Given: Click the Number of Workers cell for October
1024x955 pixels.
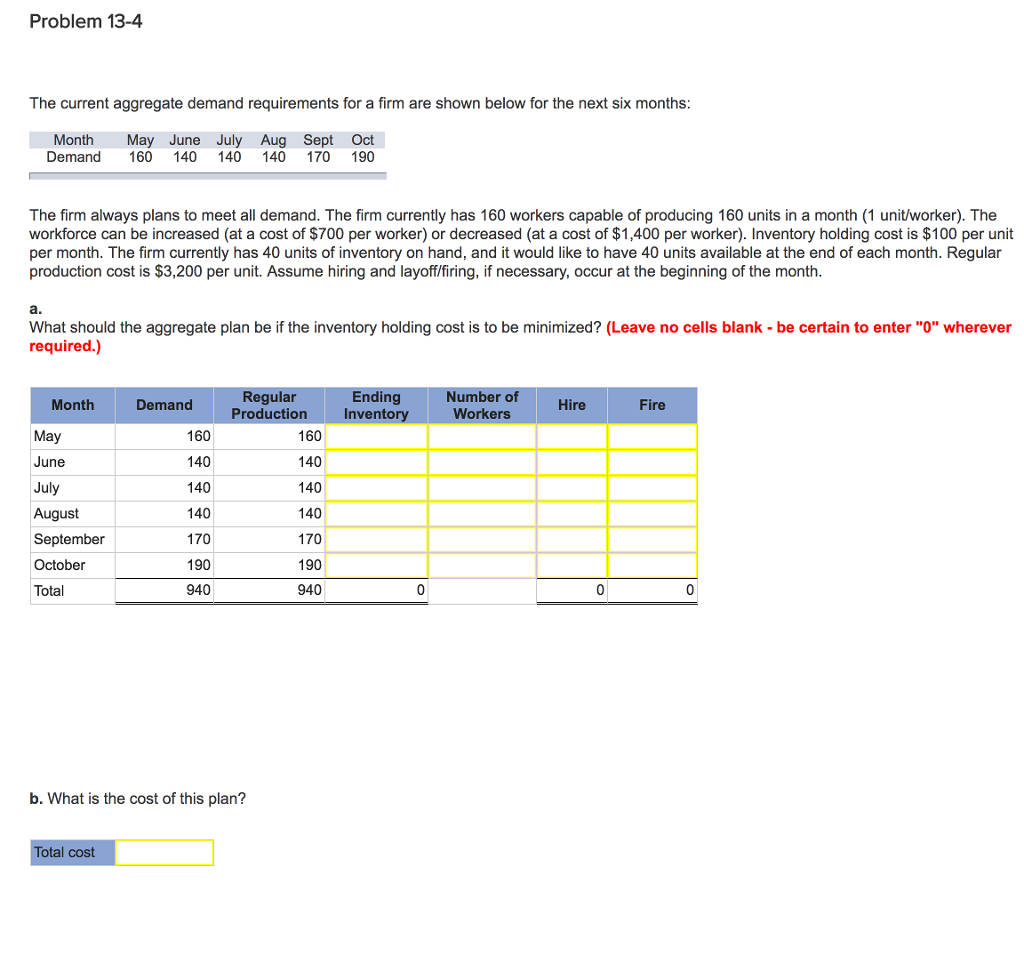Looking at the screenshot, I should (482, 565).
